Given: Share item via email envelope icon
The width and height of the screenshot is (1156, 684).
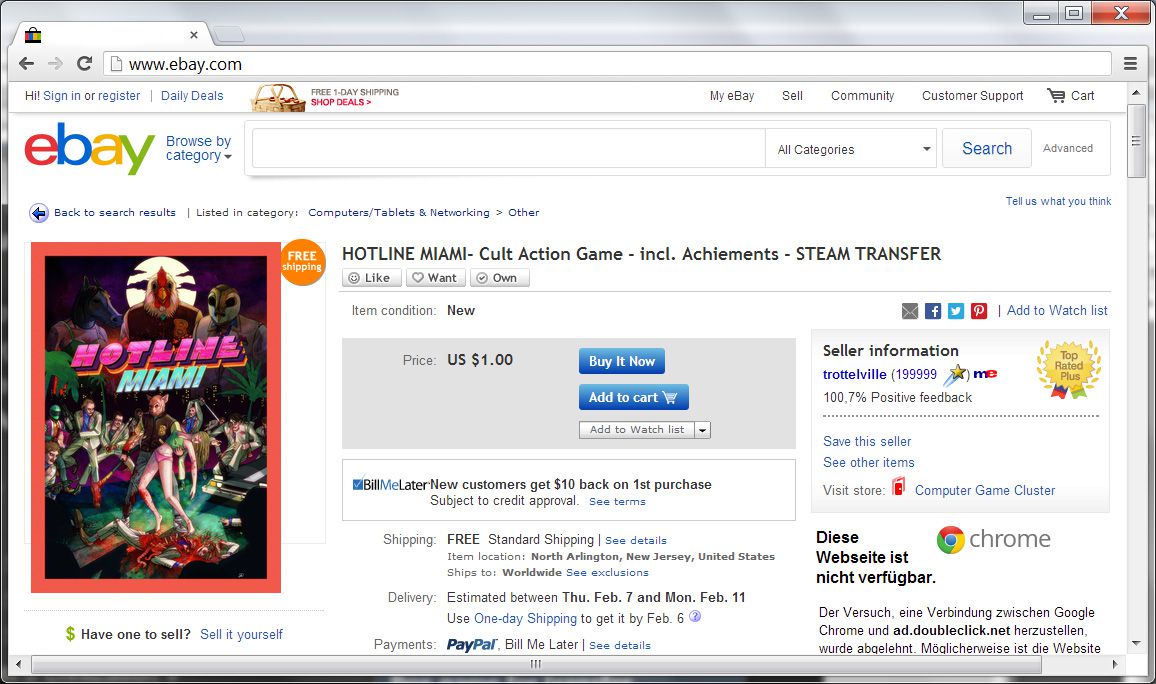Looking at the screenshot, I should [910, 311].
